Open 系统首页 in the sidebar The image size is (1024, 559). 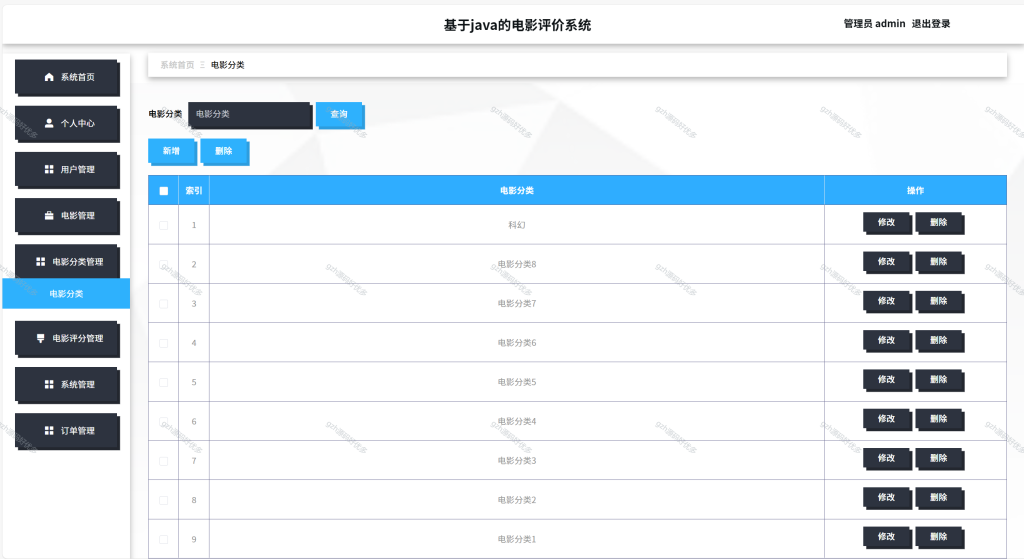(67, 78)
